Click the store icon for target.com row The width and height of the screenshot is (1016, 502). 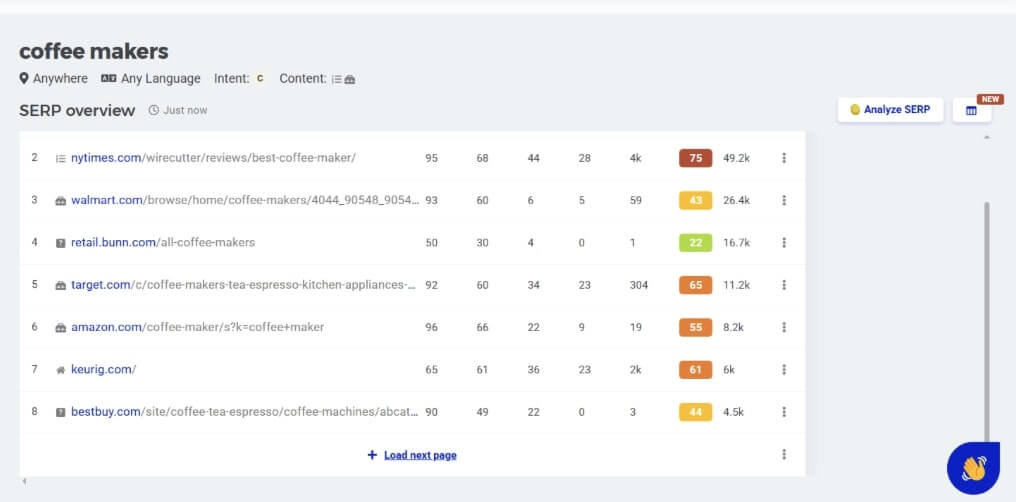pos(60,285)
